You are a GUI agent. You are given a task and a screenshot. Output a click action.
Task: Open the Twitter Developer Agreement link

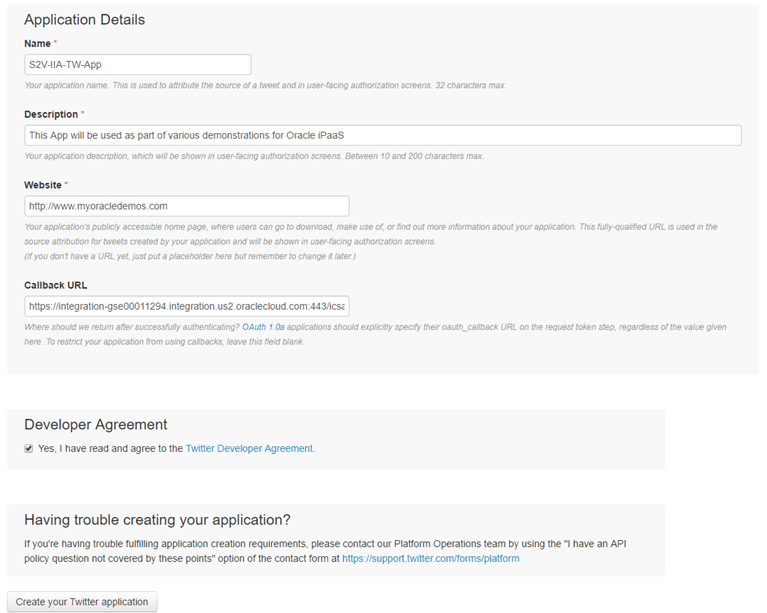tap(249, 449)
